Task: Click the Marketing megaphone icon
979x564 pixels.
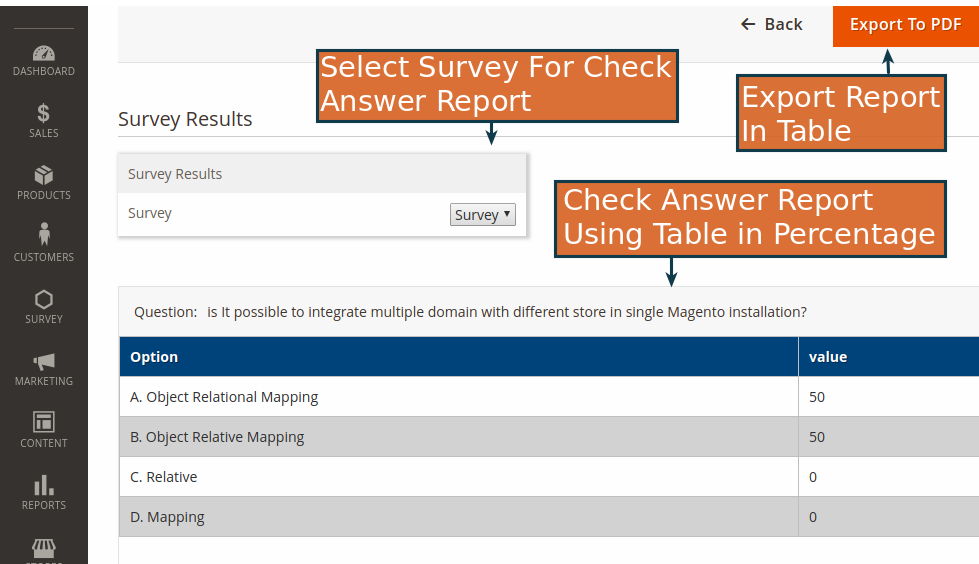Action: pyautogui.click(x=44, y=362)
